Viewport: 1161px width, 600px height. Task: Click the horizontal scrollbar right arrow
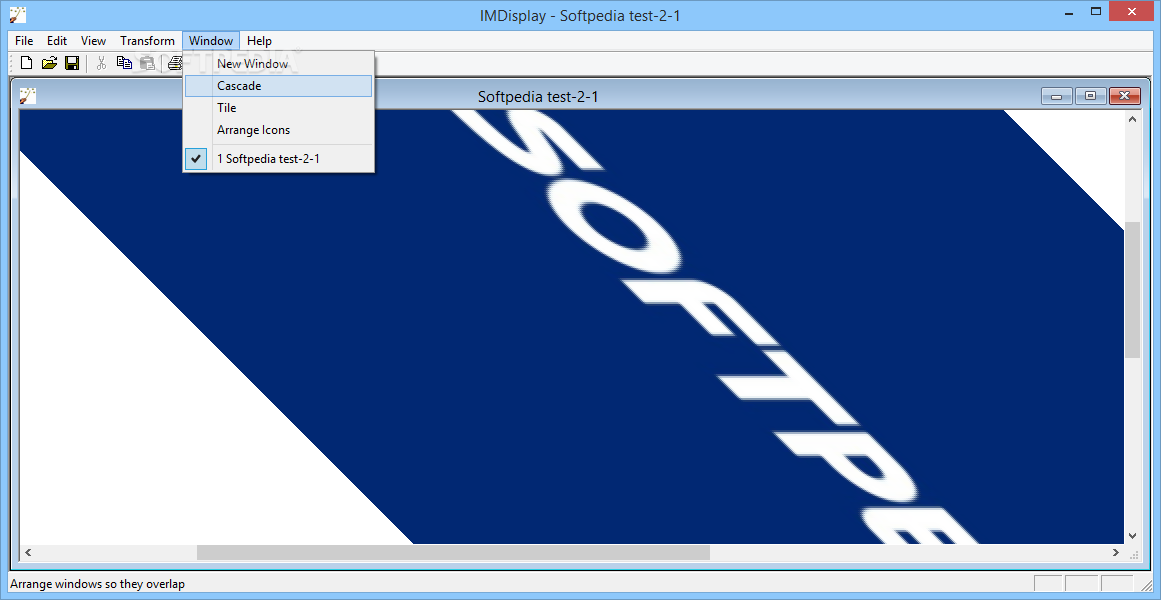[1117, 553]
